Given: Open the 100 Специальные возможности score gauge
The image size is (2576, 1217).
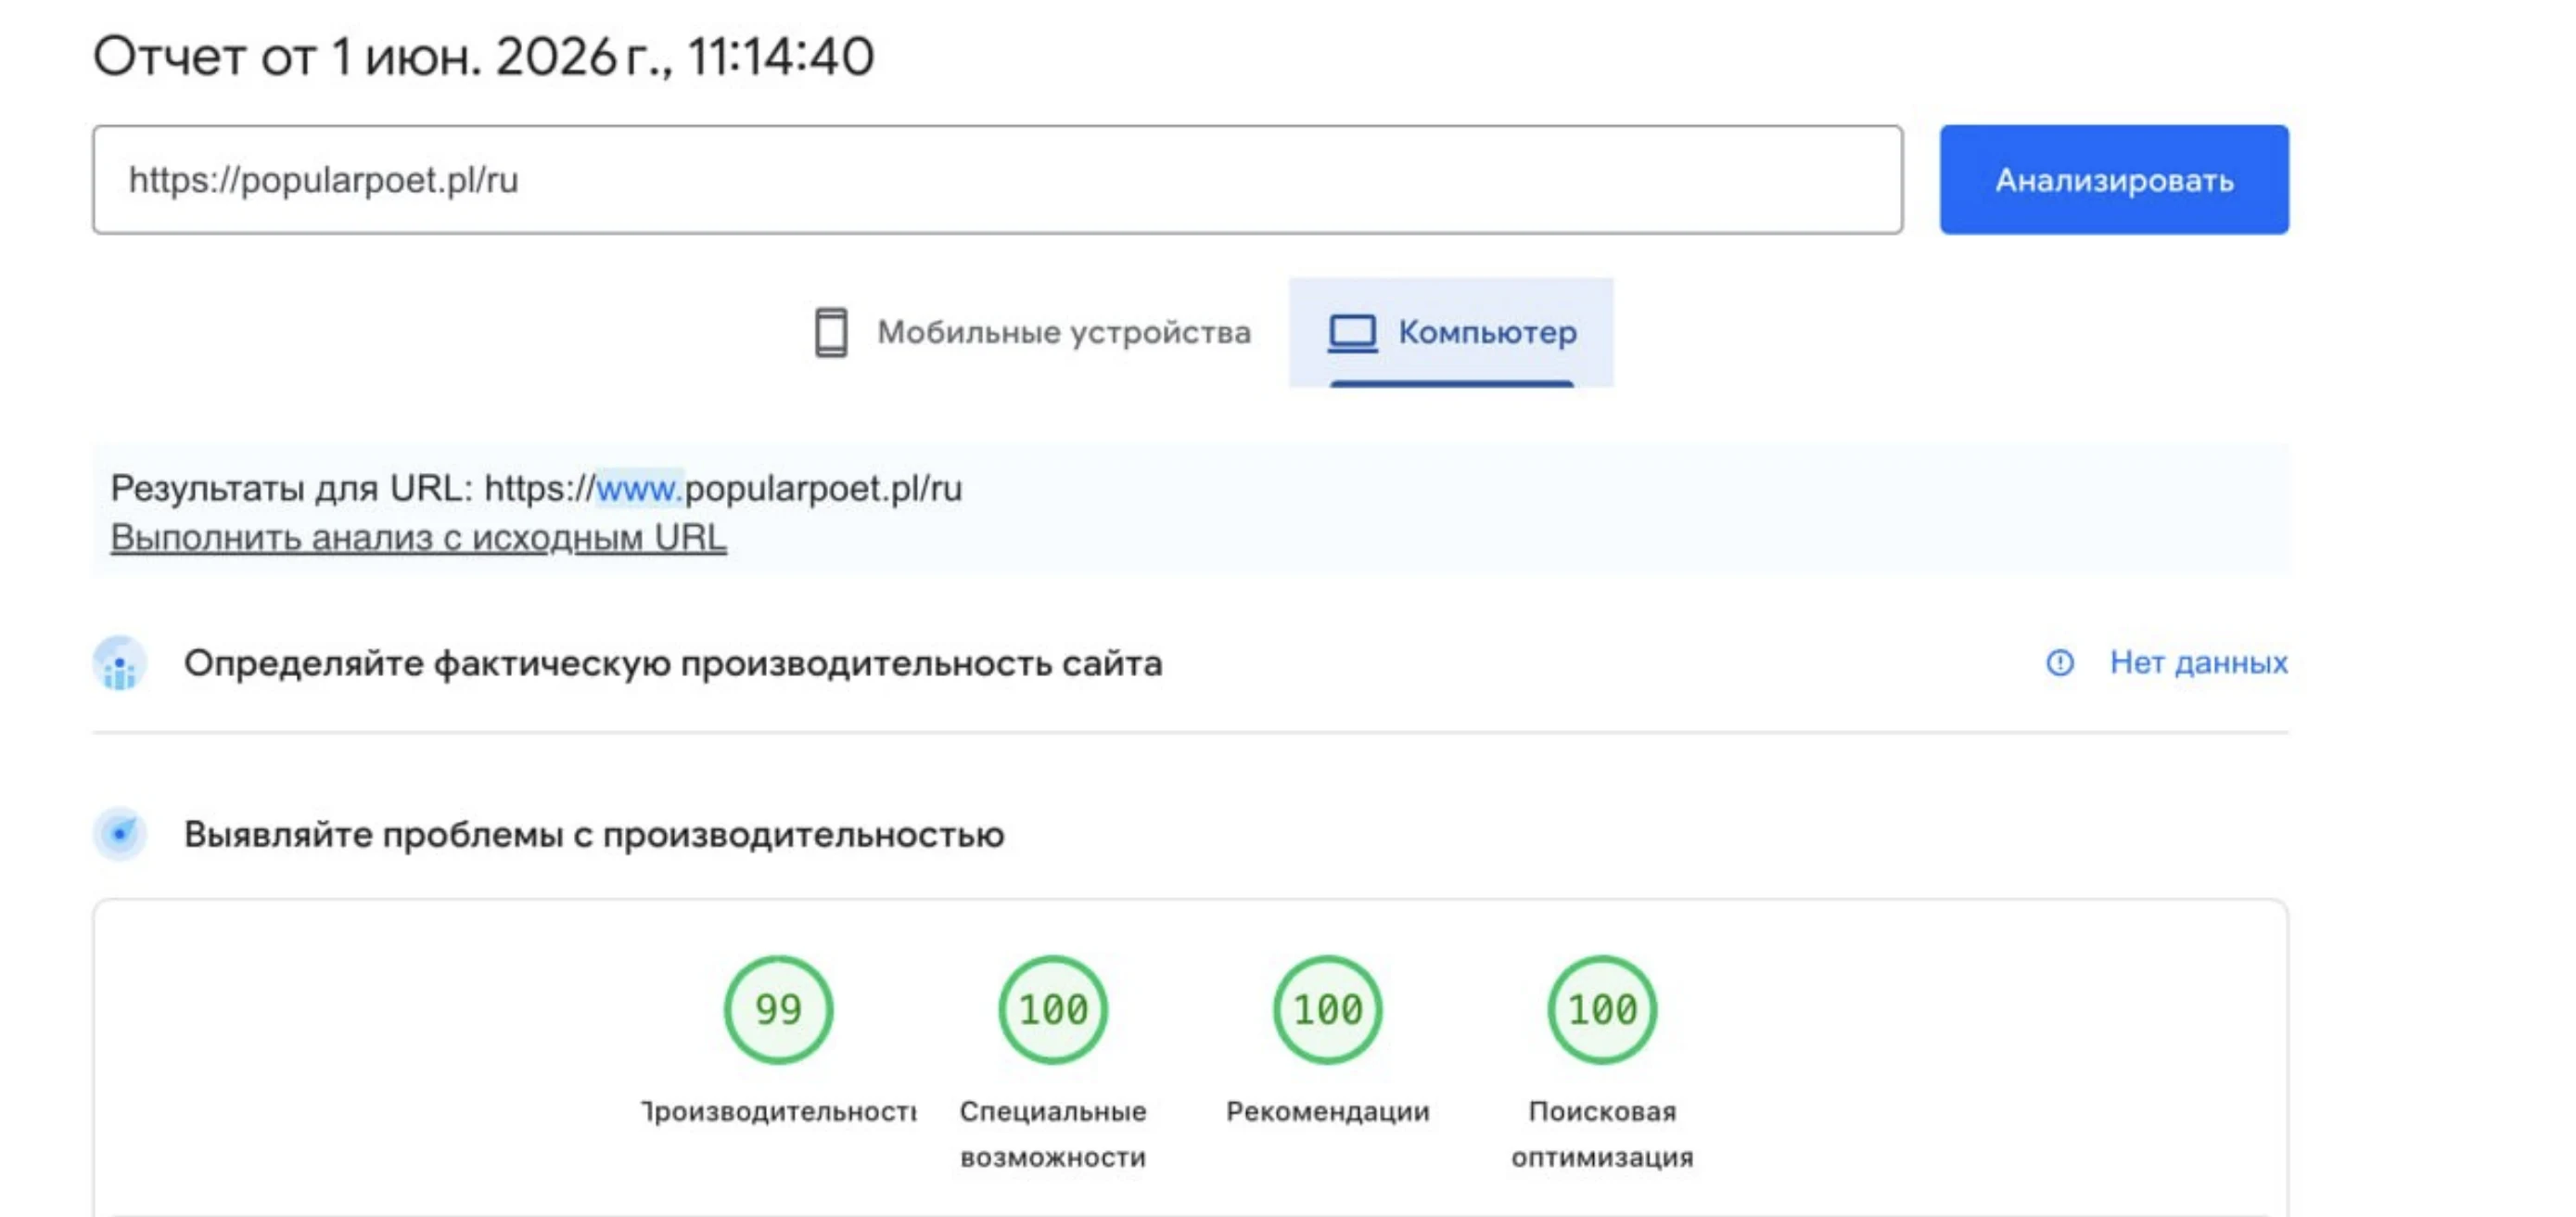Looking at the screenshot, I should pyautogui.click(x=1053, y=1009).
